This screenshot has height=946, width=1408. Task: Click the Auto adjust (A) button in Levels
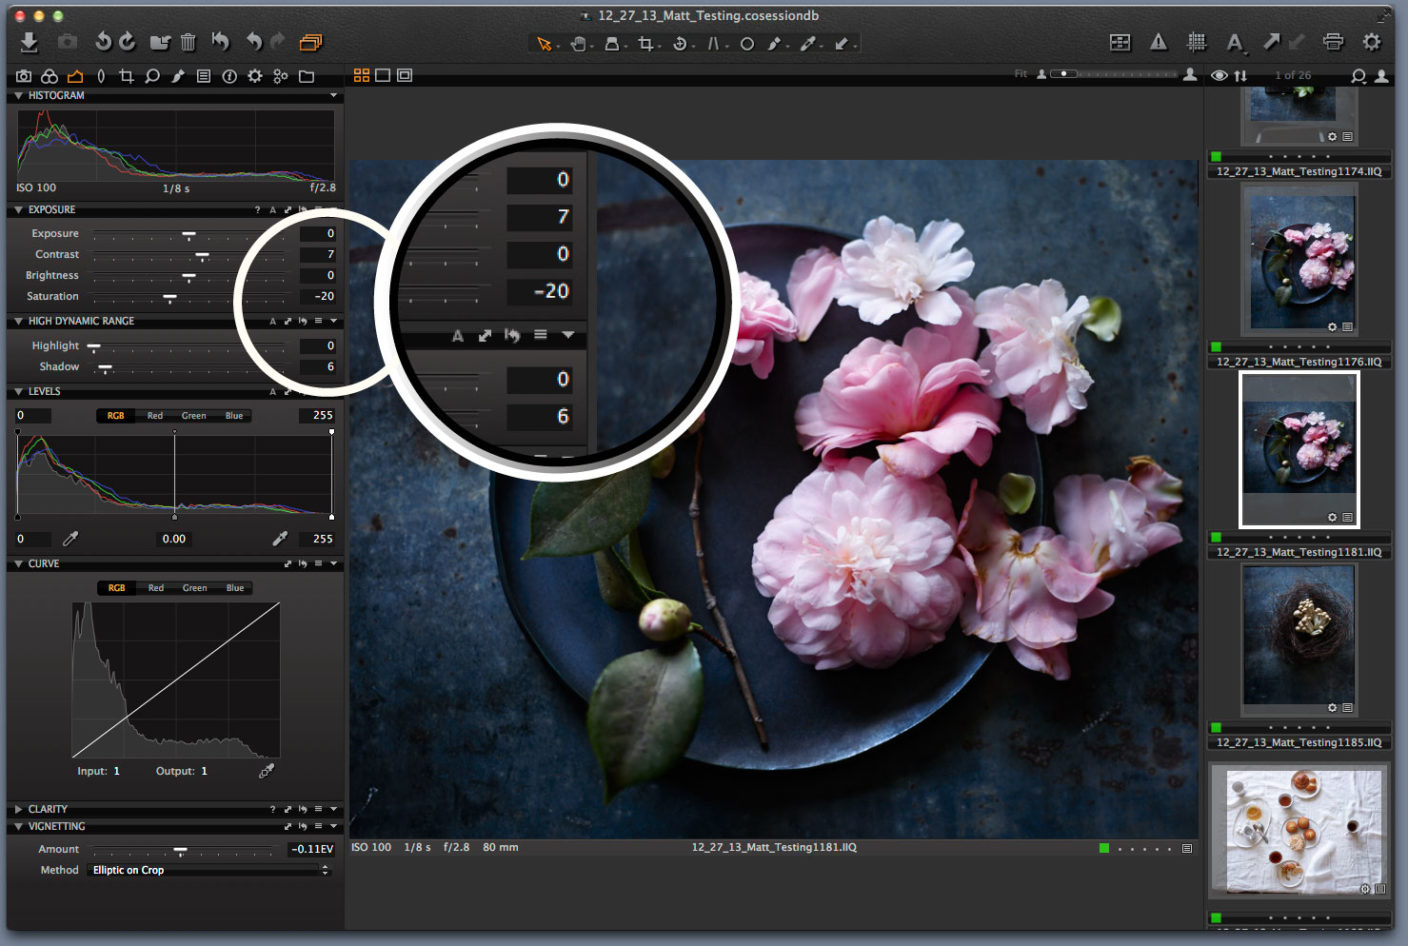[273, 391]
